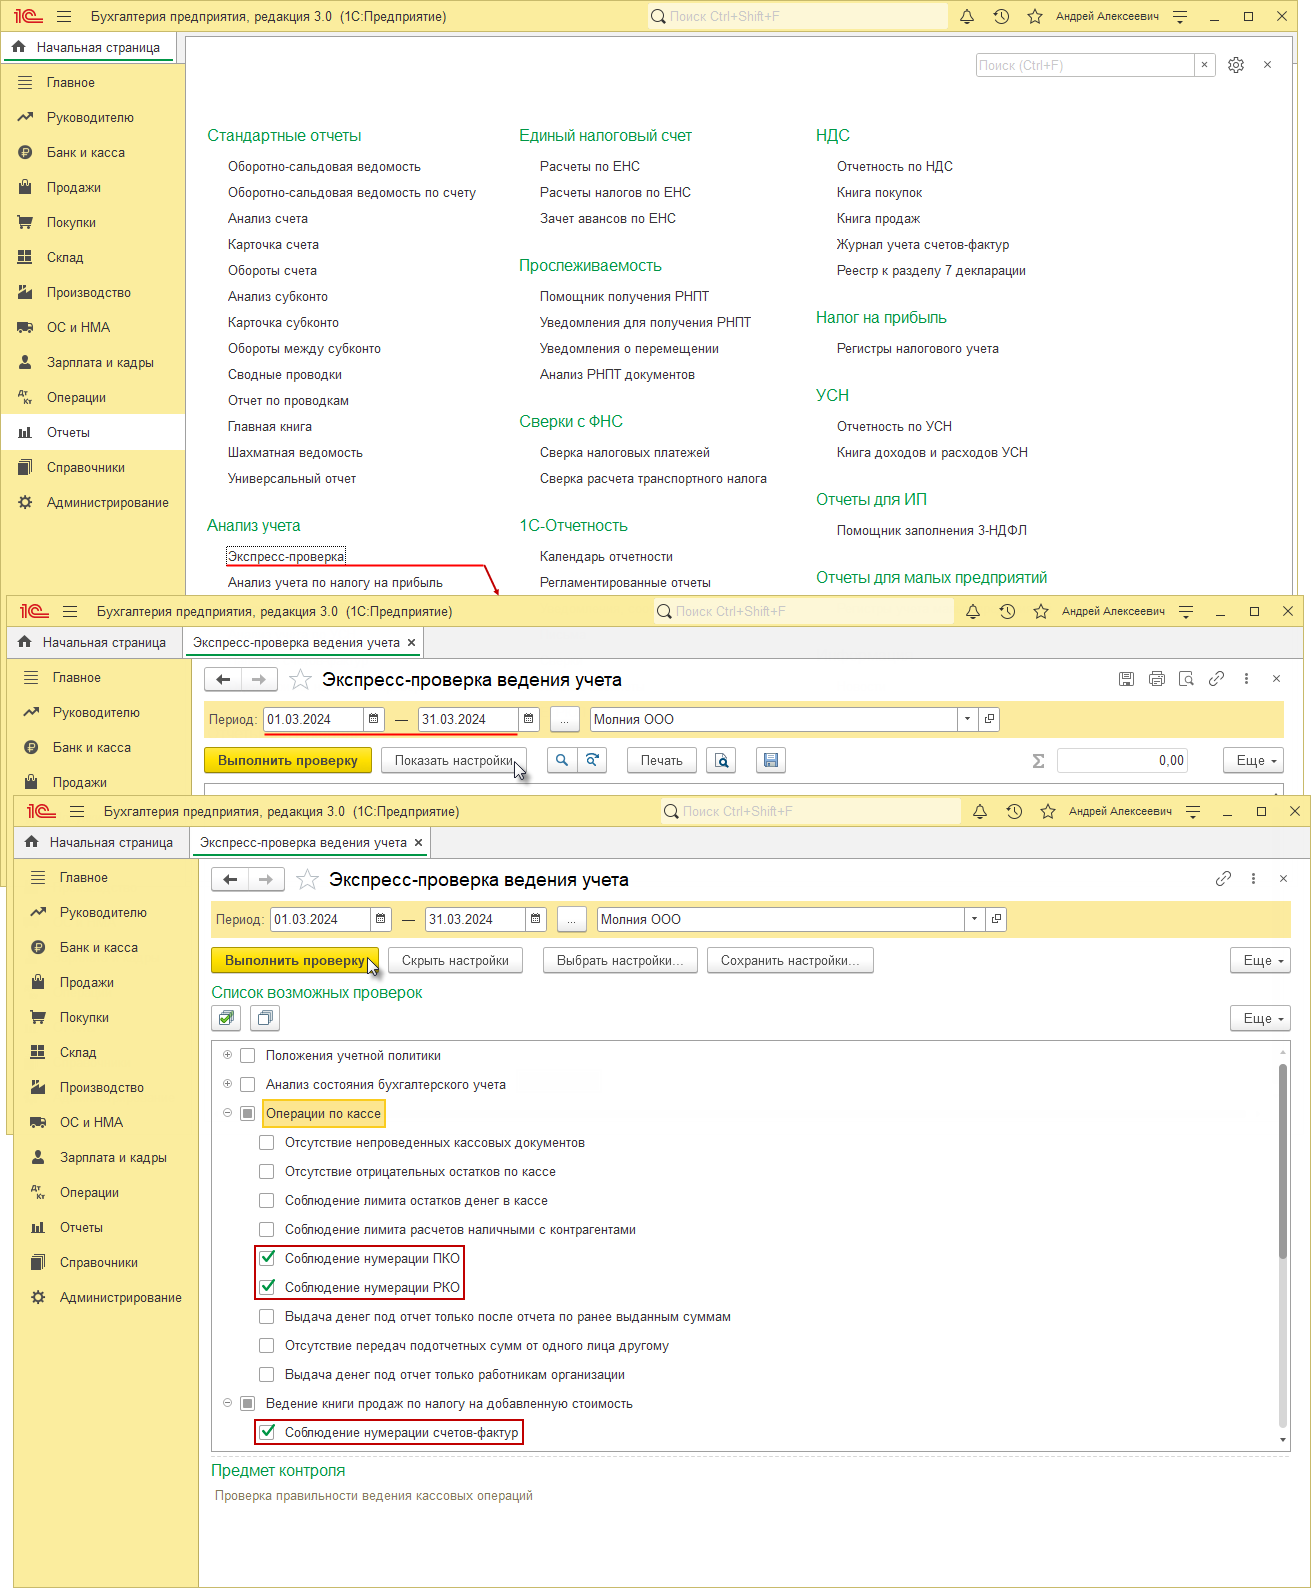This screenshot has width=1313, height=1590.
Task: Focus the Поиск (Ctrl+F) field in reports window
Action: point(1085,65)
